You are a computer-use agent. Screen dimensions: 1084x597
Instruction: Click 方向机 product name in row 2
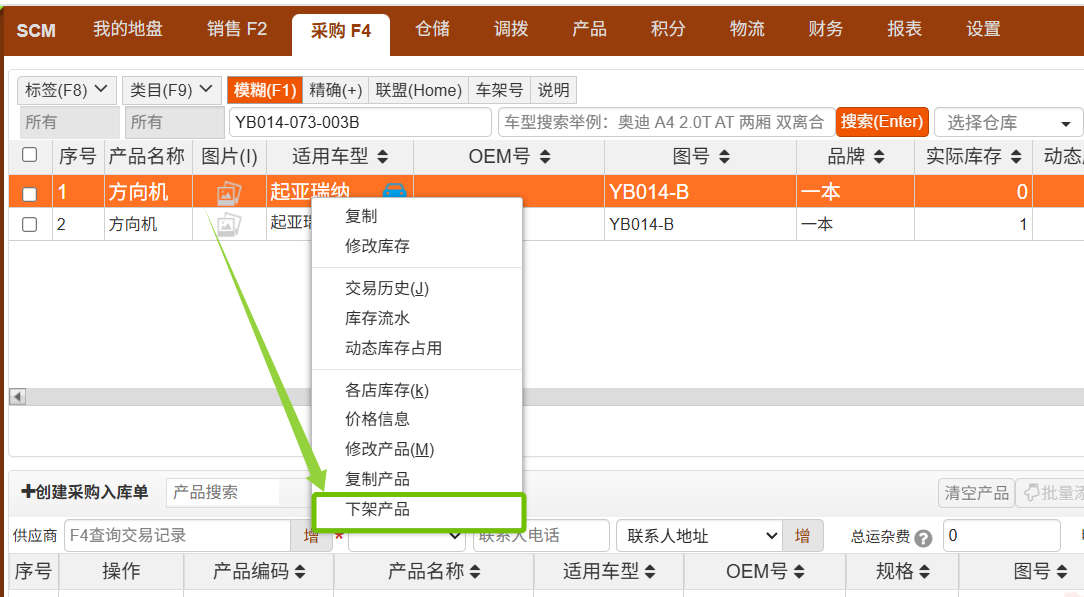pos(133,225)
